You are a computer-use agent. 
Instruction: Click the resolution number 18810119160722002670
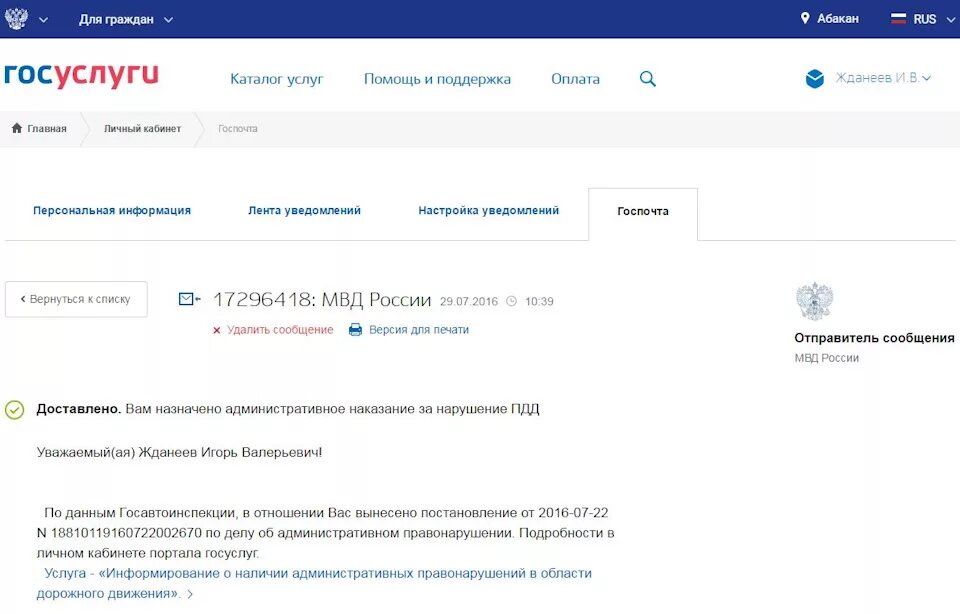click(126, 533)
